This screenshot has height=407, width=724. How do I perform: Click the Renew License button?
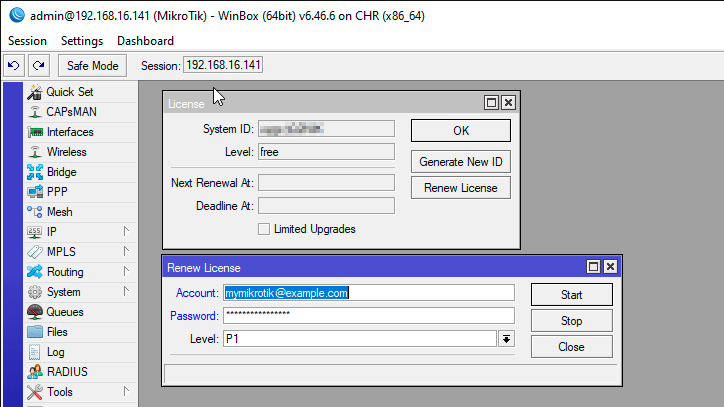pyautogui.click(x=461, y=188)
